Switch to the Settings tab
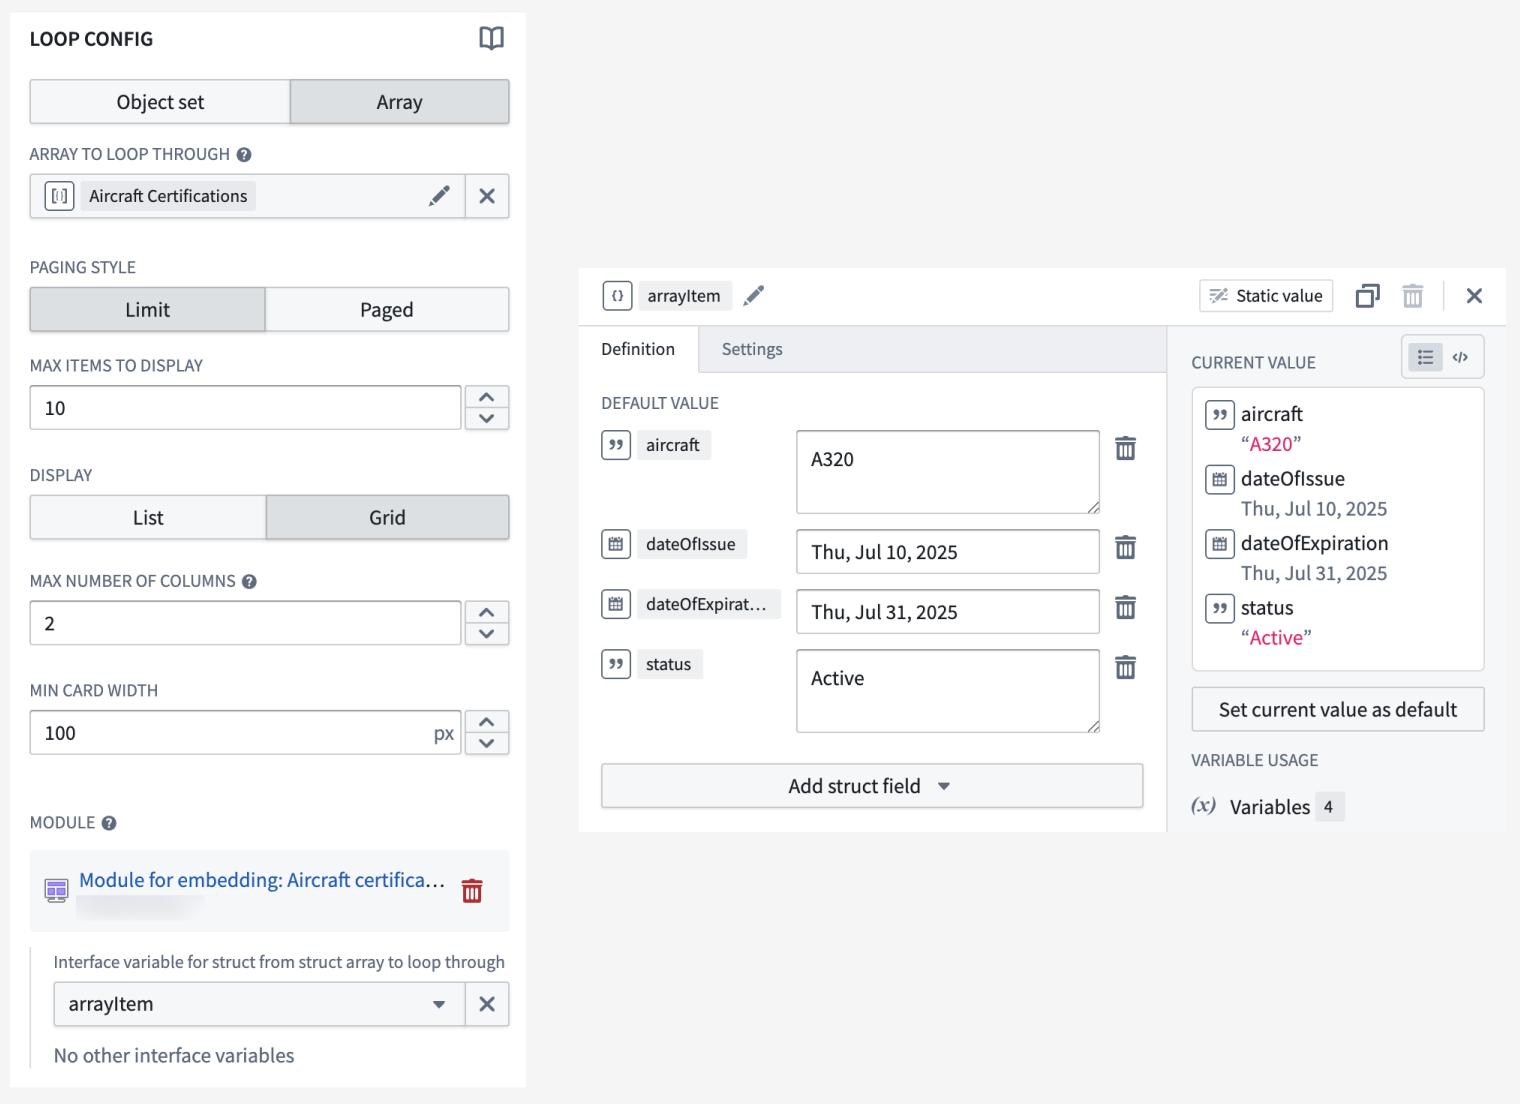The height and width of the screenshot is (1104, 1520). coord(751,349)
